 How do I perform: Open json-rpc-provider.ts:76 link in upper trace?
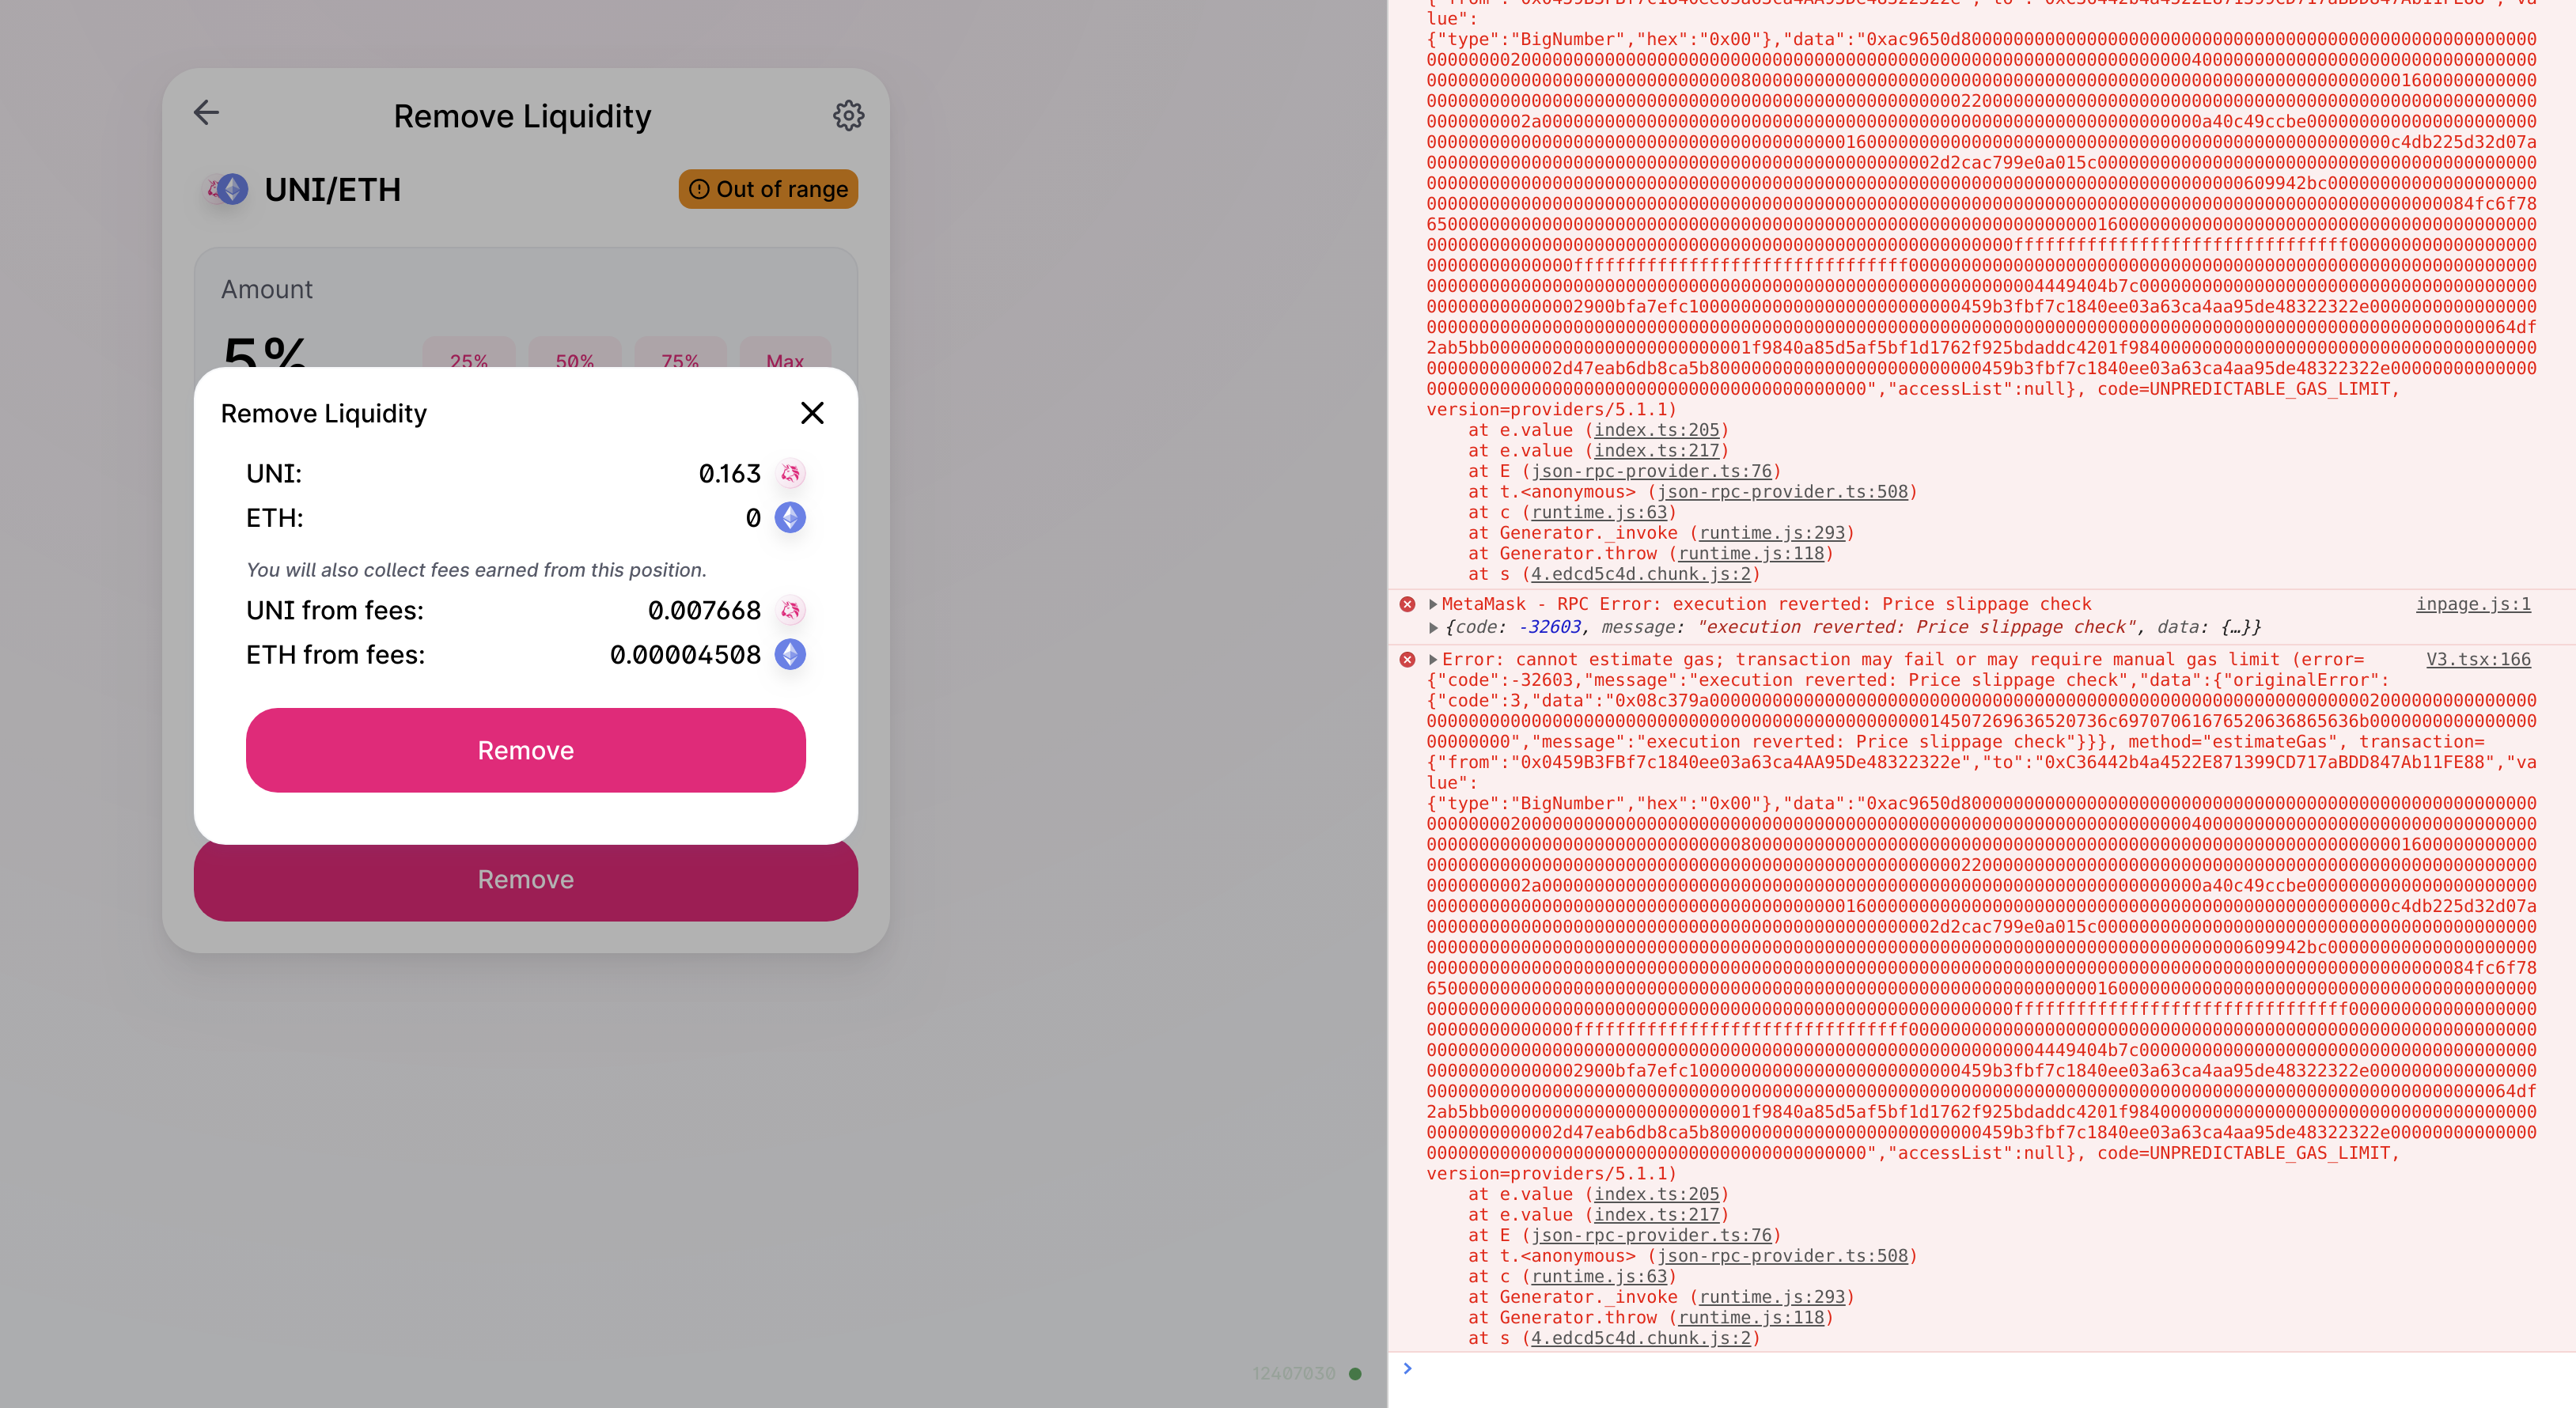1651,471
